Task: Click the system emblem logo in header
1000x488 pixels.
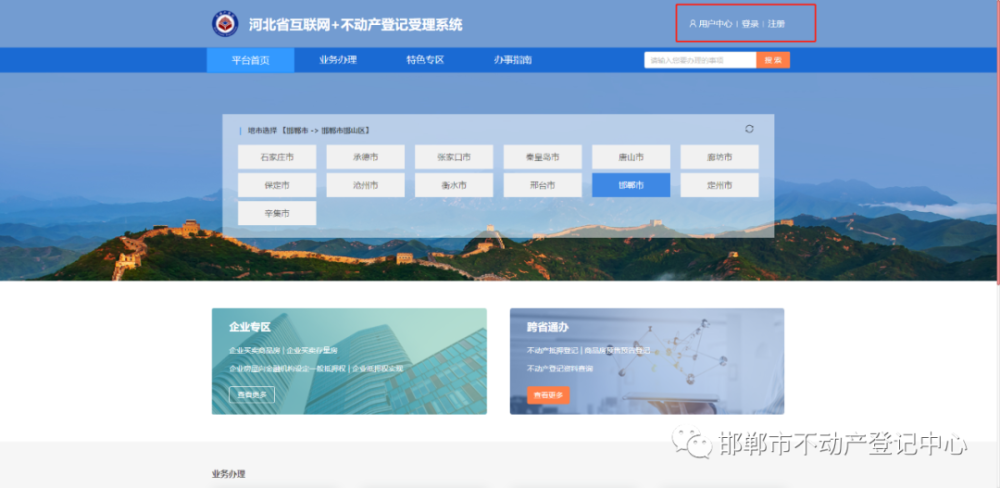Action: pyautogui.click(x=225, y=24)
